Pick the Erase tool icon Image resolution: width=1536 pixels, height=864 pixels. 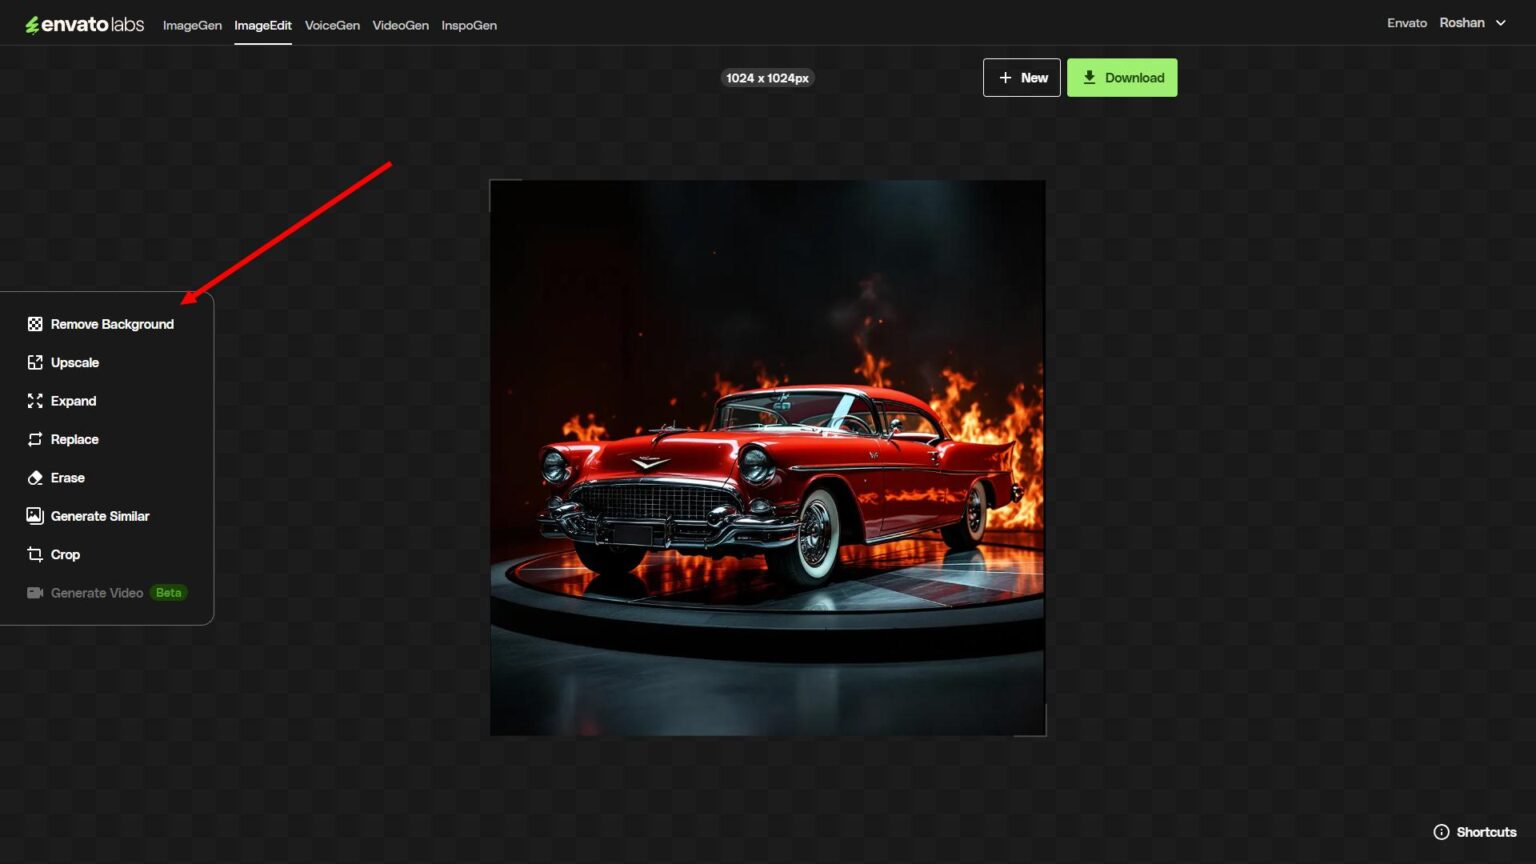(x=35, y=477)
